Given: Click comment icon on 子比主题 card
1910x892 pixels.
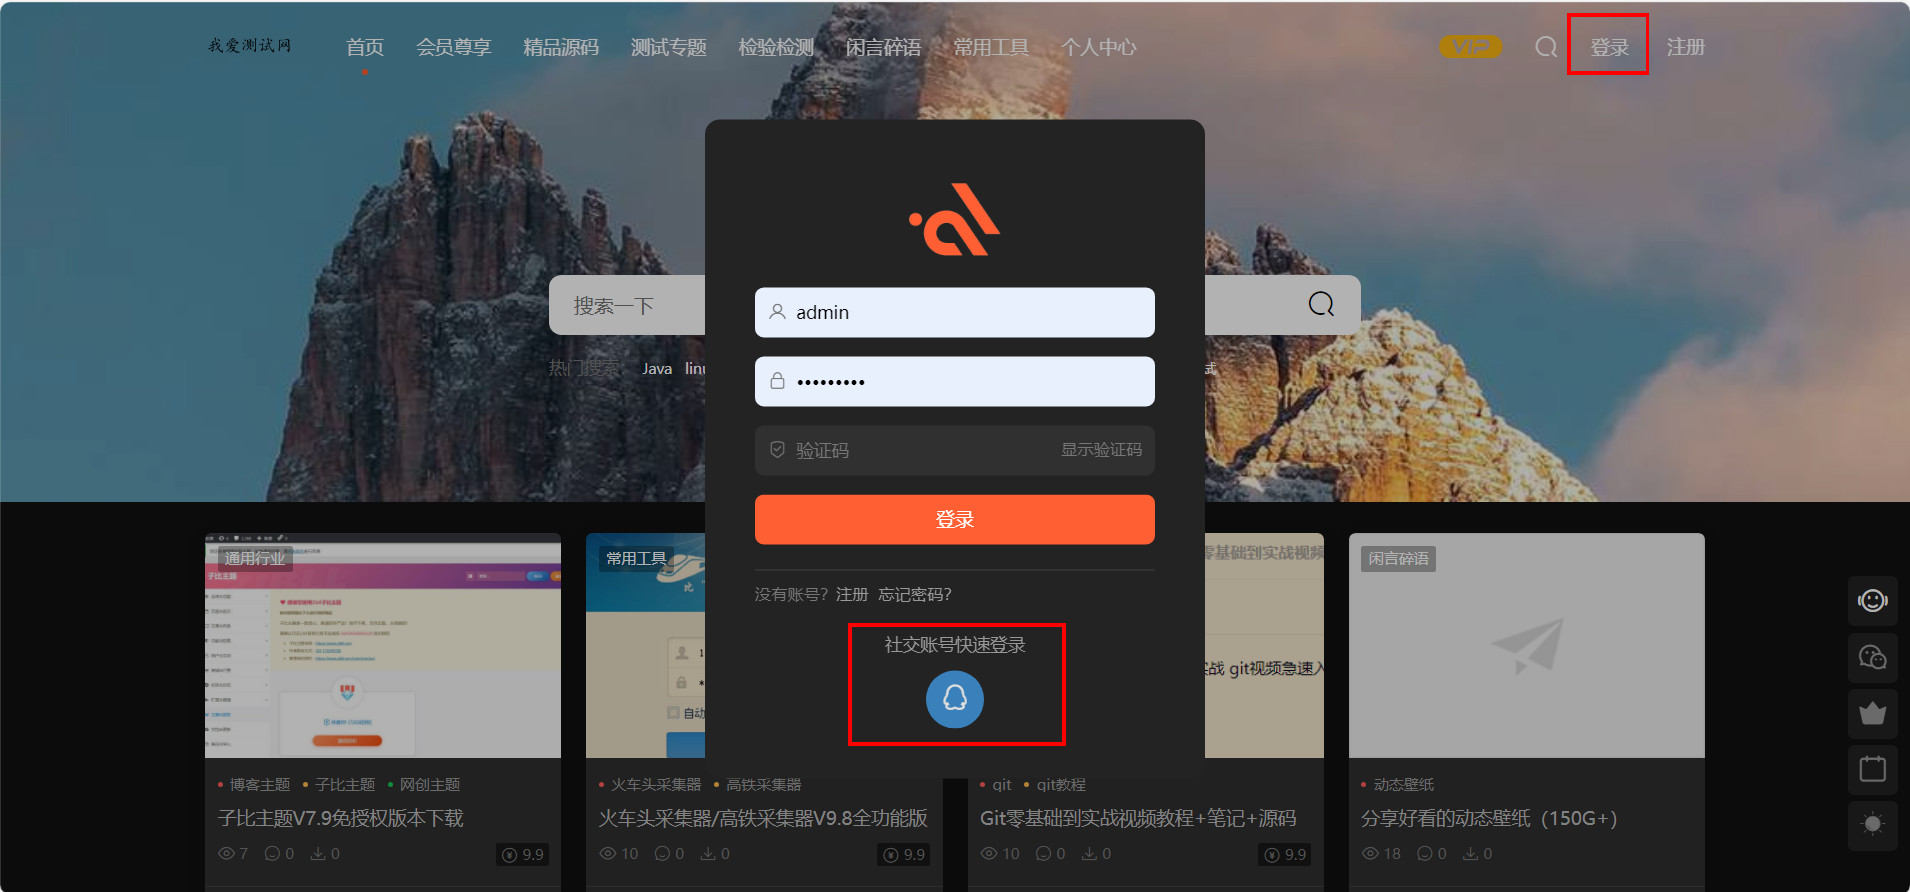Looking at the screenshot, I should pyautogui.click(x=272, y=854).
